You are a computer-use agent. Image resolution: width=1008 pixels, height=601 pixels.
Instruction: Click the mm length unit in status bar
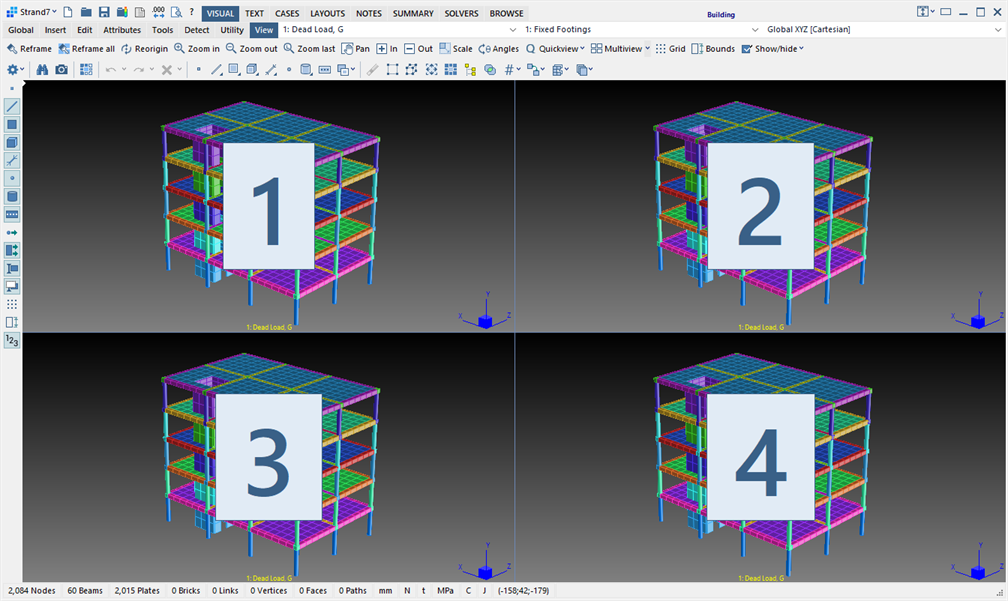coord(386,591)
